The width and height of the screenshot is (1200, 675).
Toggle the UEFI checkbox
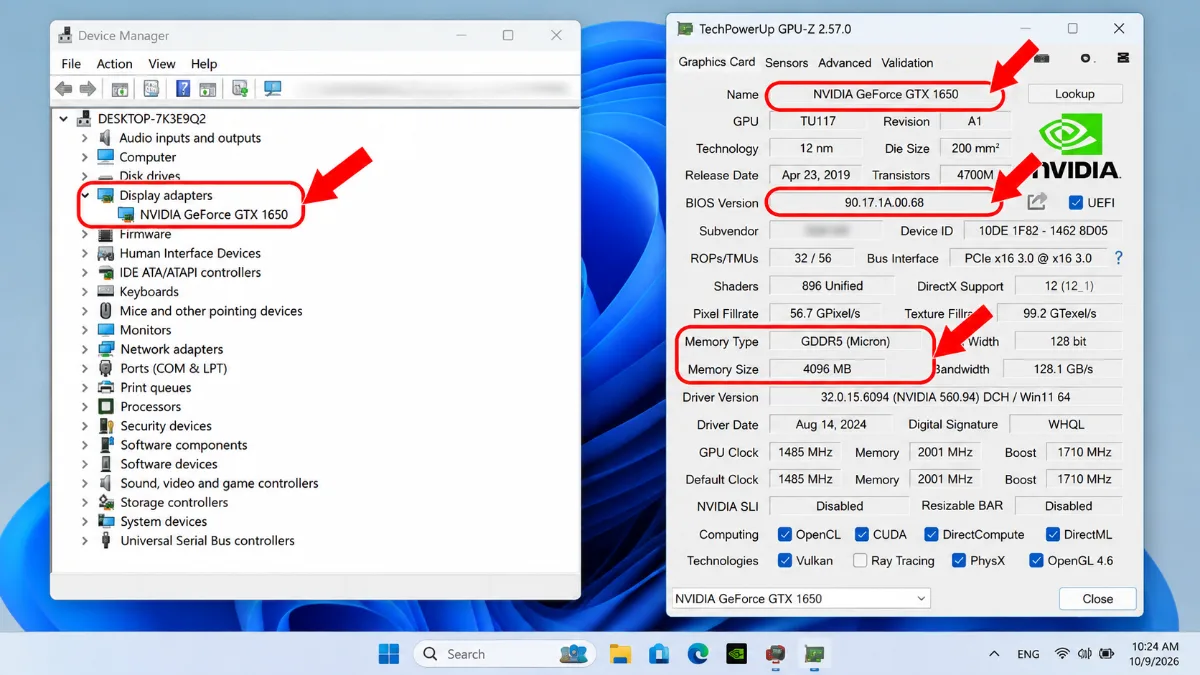tap(1076, 203)
